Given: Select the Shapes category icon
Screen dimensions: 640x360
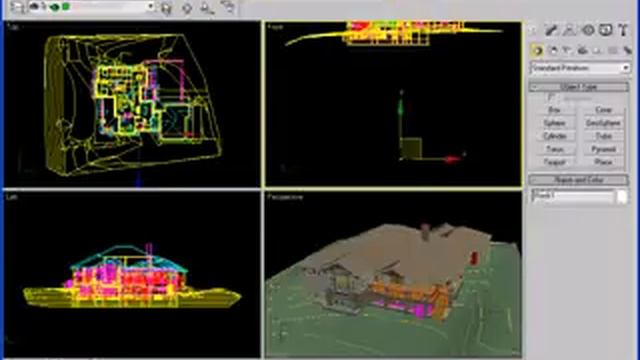Looking at the screenshot, I should (553, 50).
